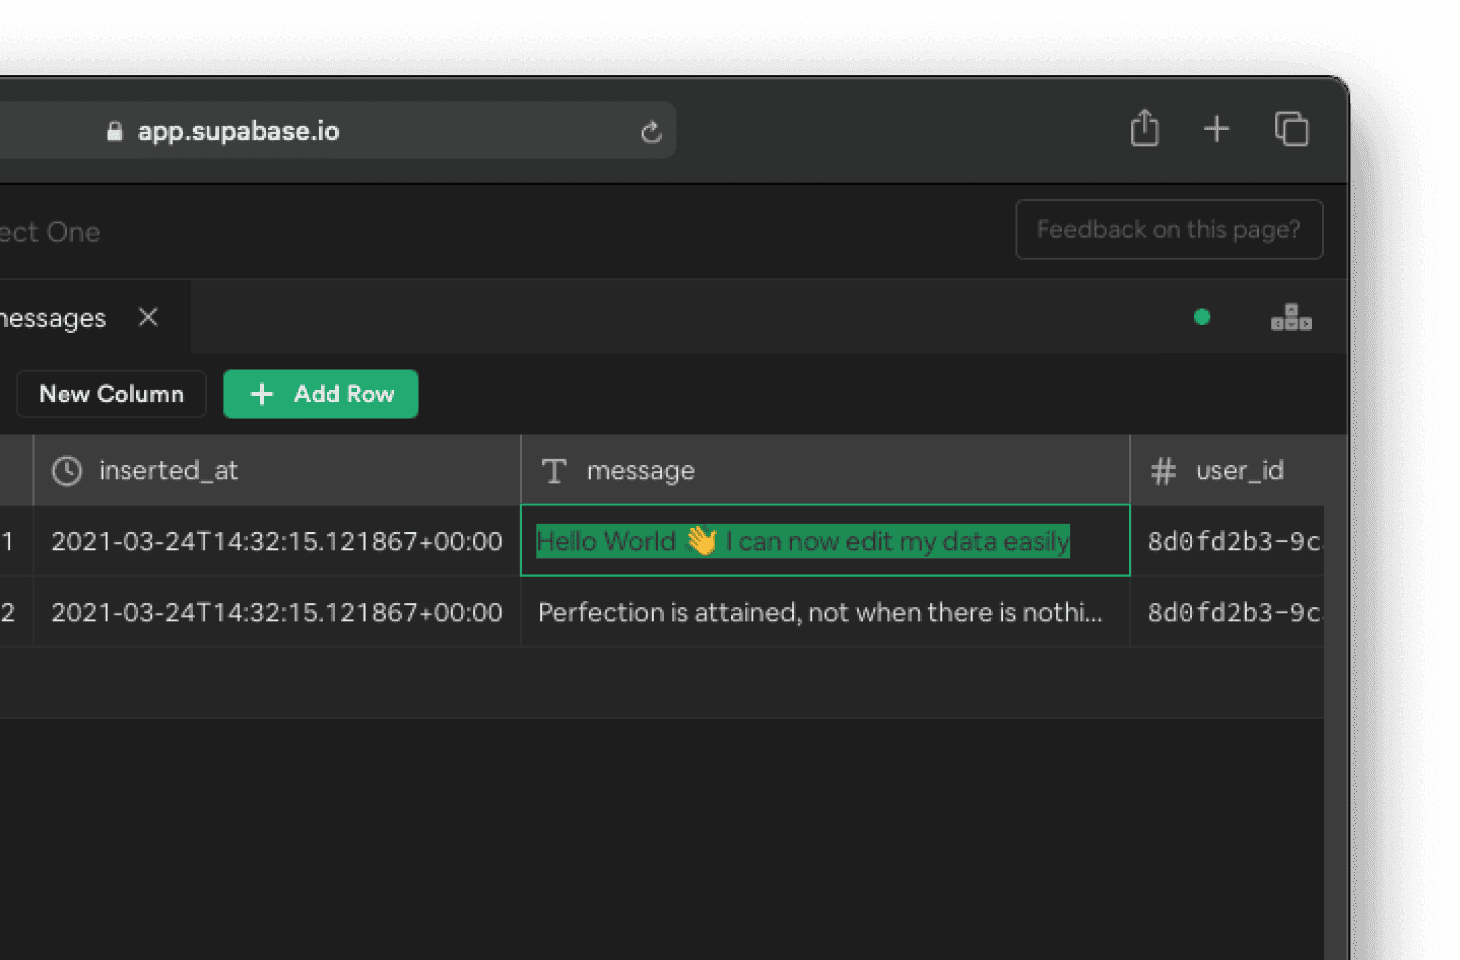Click the T text-type icon on the message column
The height and width of the screenshot is (960, 1460).
pos(554,470)
